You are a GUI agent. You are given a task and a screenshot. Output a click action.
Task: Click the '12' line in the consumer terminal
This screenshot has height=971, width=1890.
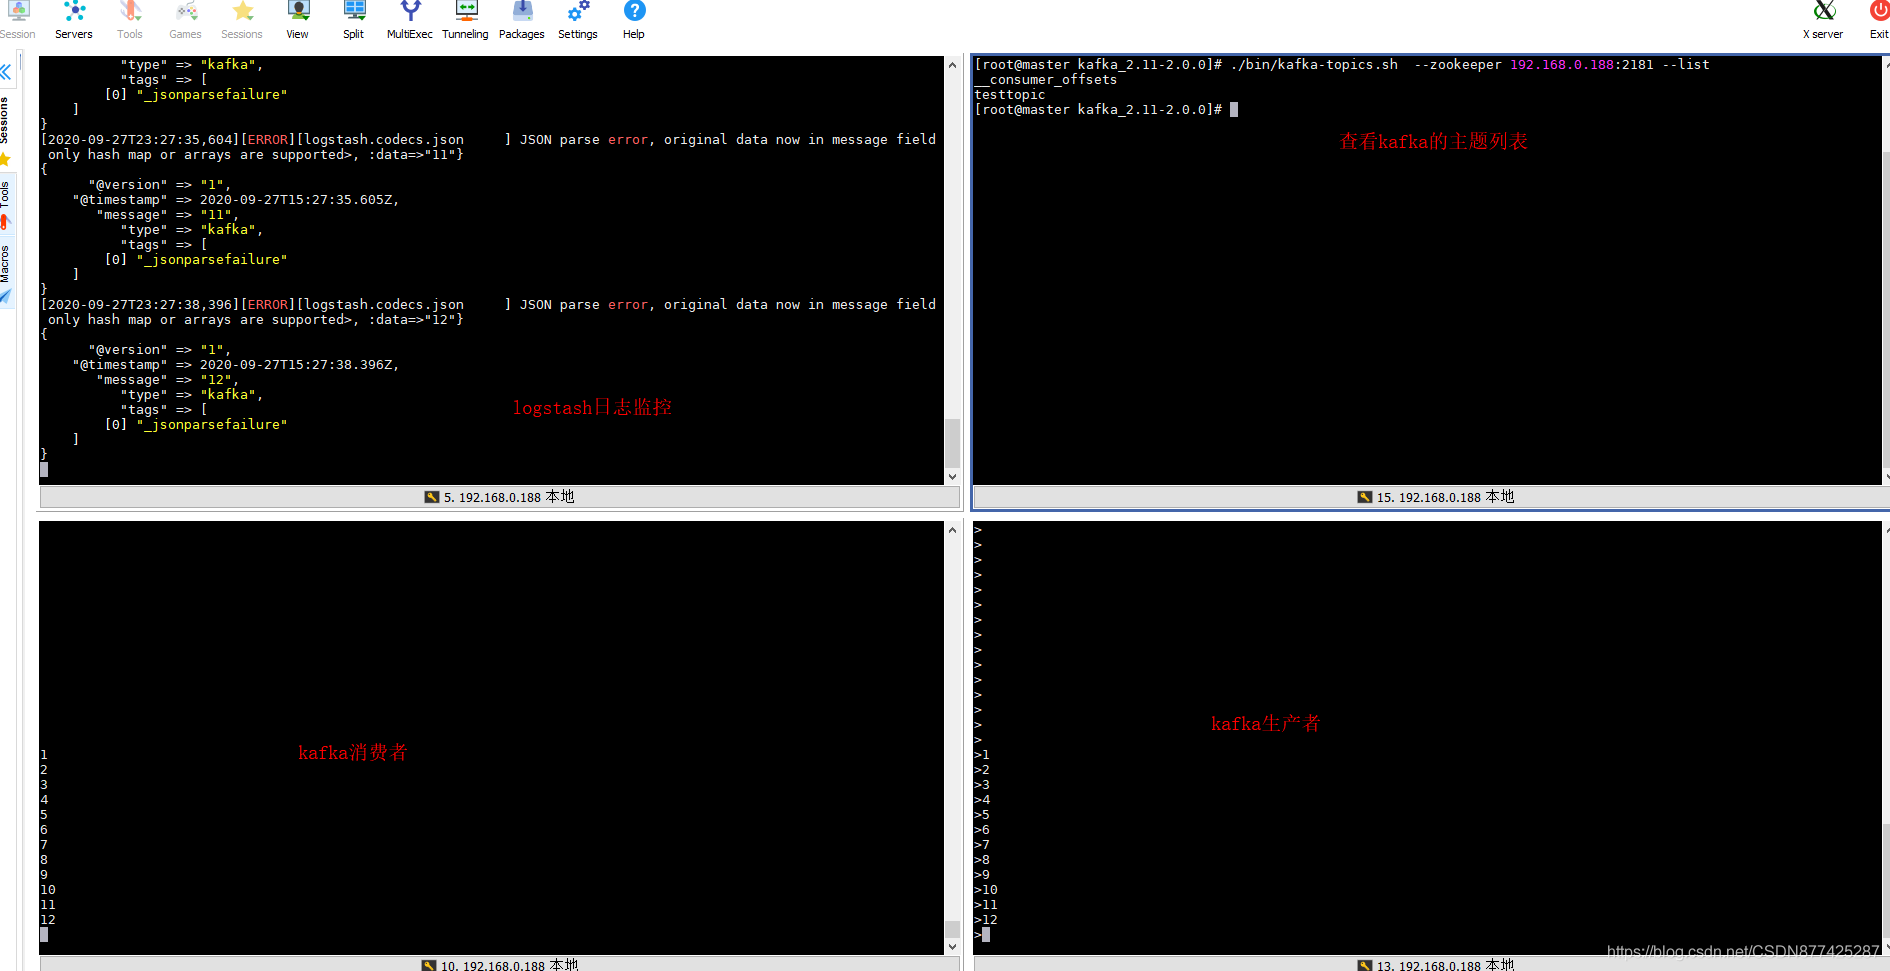(x=48, y=920)
